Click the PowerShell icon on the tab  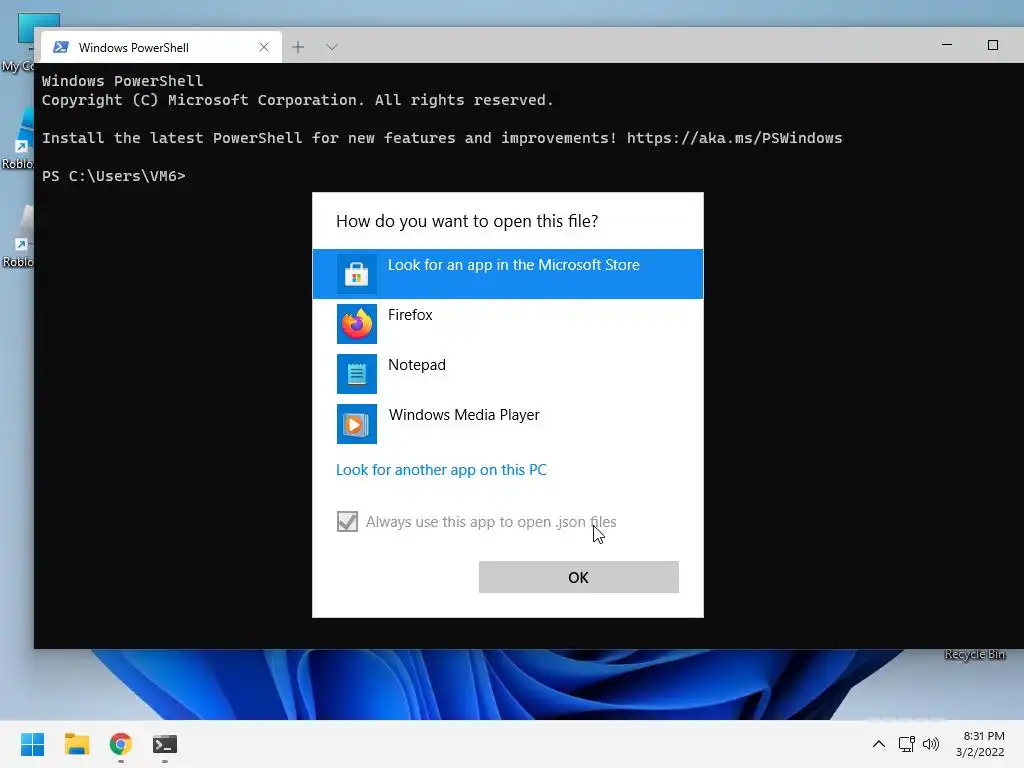(x=61, y=47)
